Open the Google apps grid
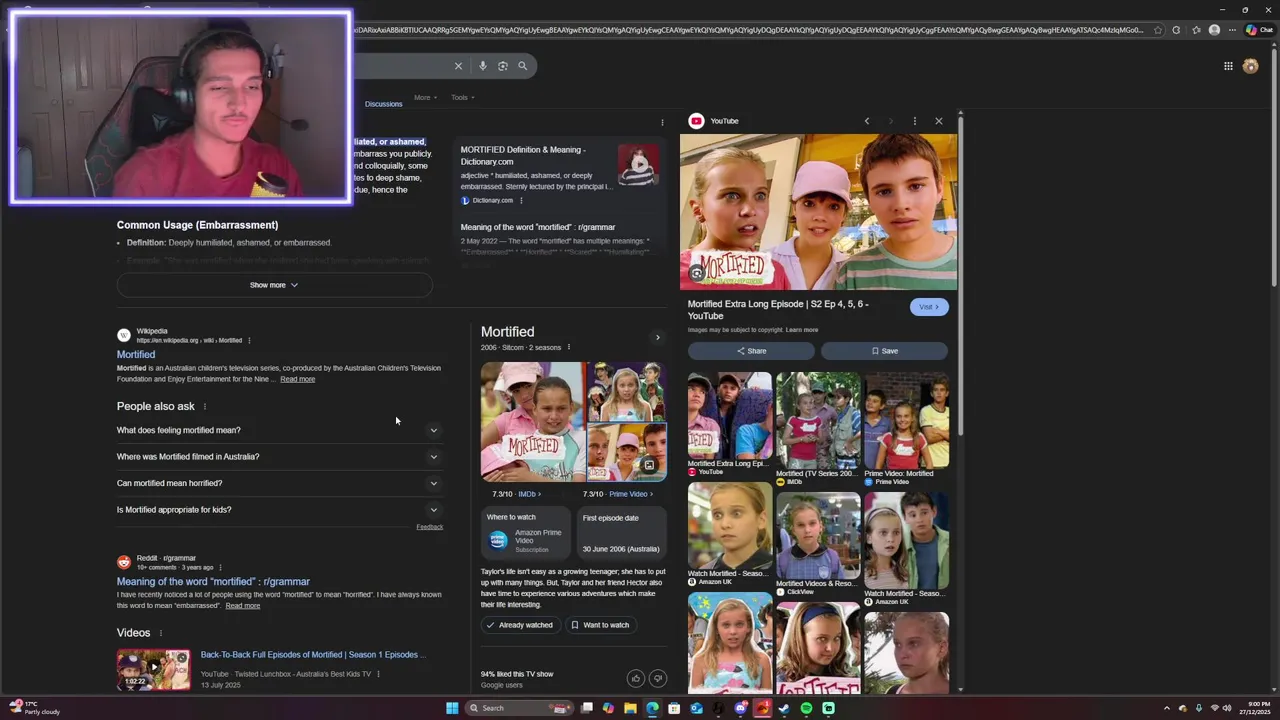The image size is (1280, 720). click(1228, 66)
